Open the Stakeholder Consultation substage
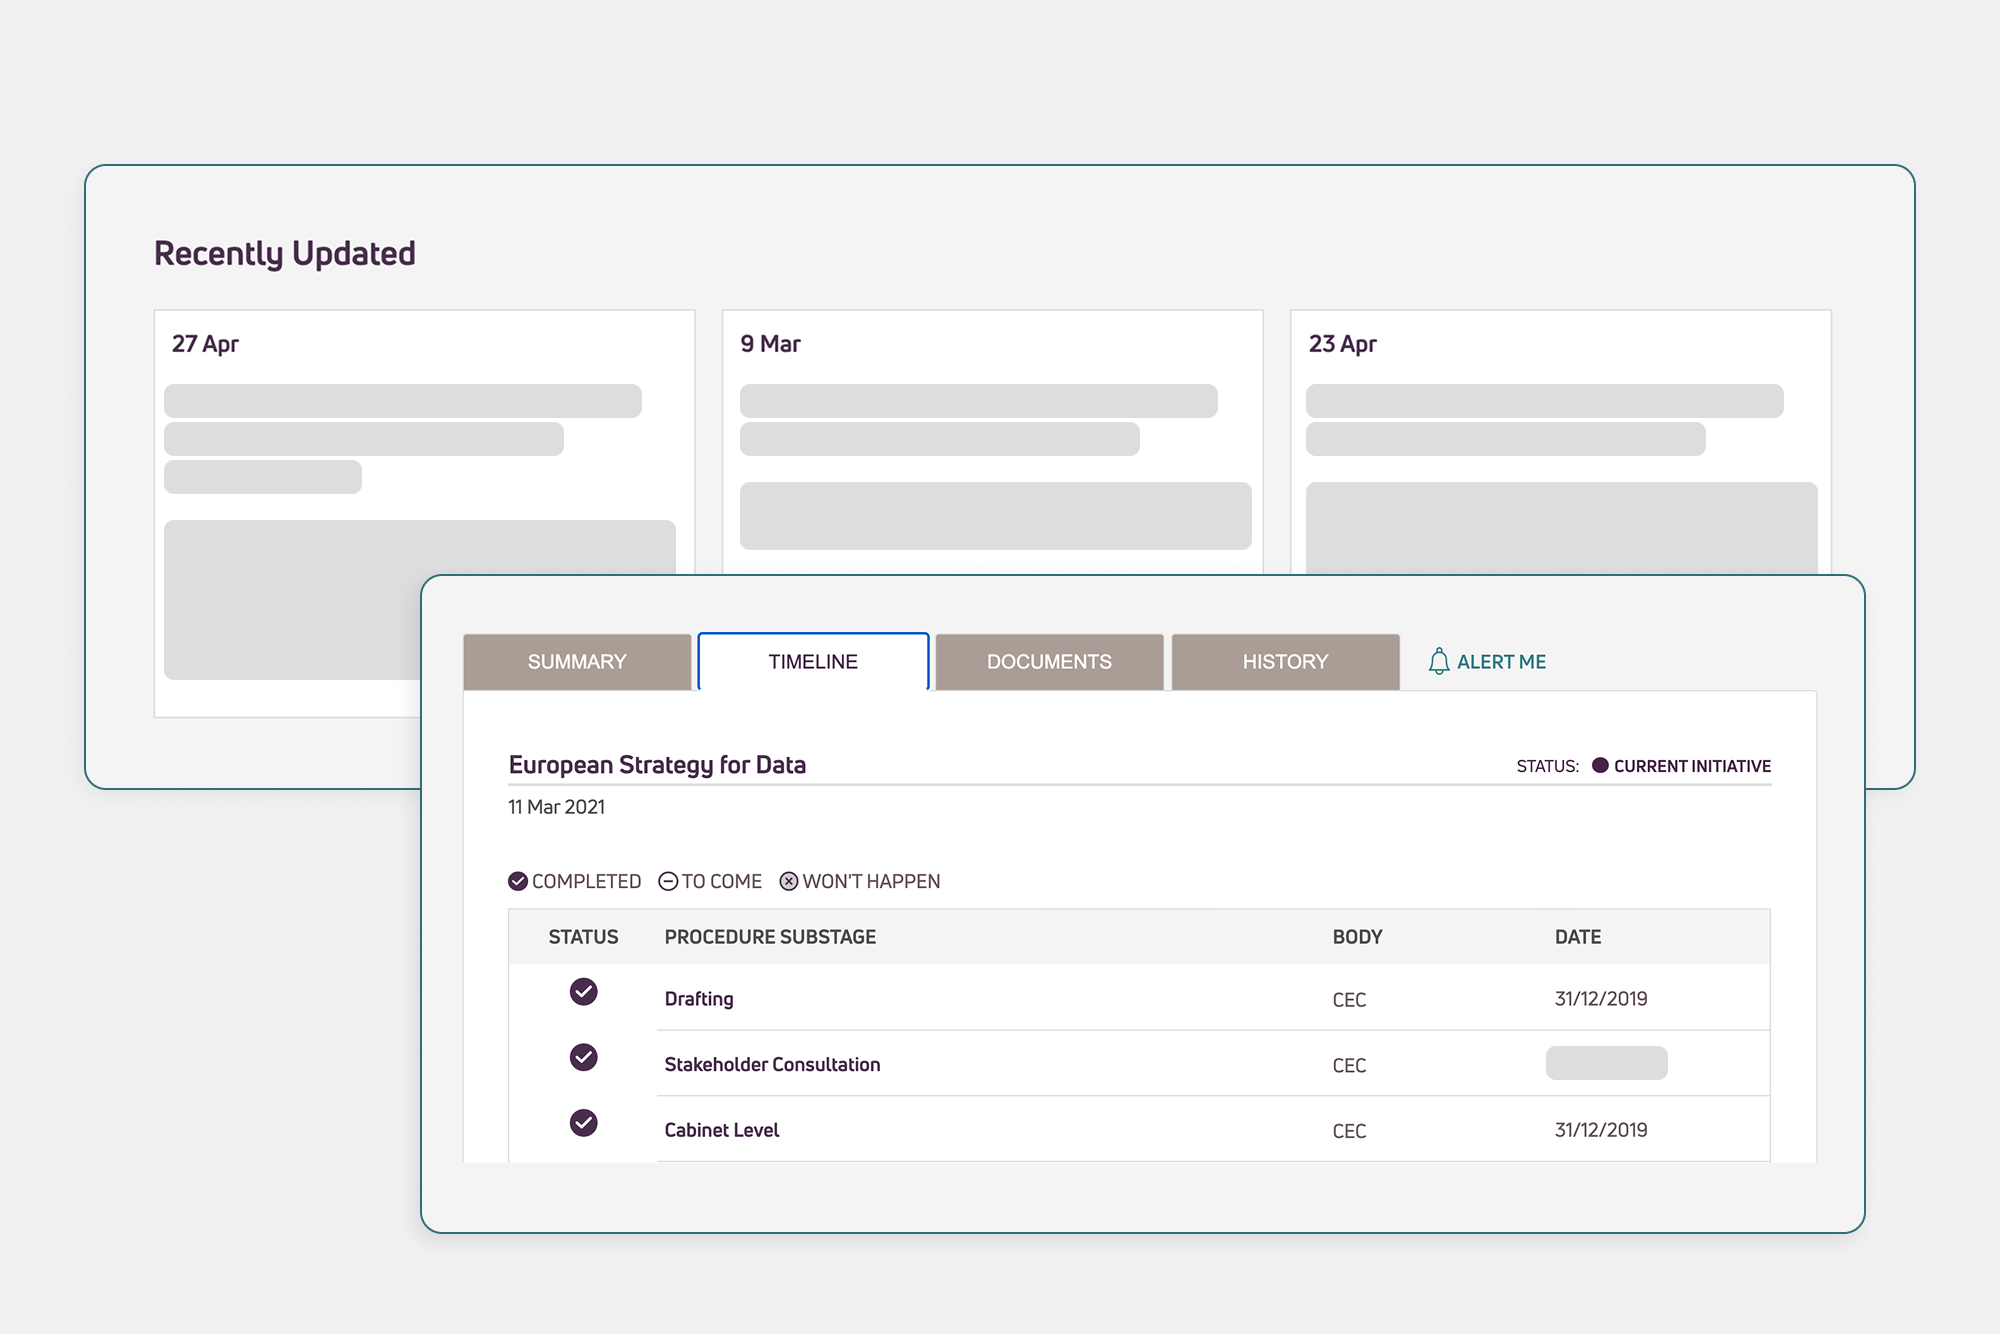Image resolution: width=2000 pixels, height=1334 pixels. [x=772, y=1065]
